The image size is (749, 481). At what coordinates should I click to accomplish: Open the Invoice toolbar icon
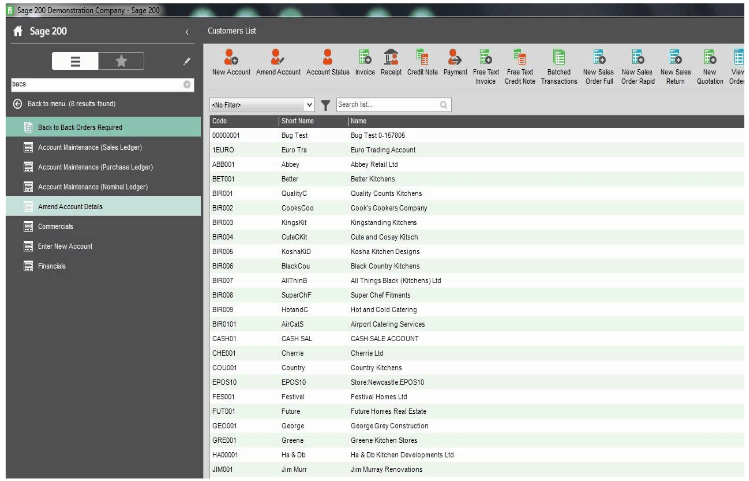pyautogui.click(x=365, y=63)
